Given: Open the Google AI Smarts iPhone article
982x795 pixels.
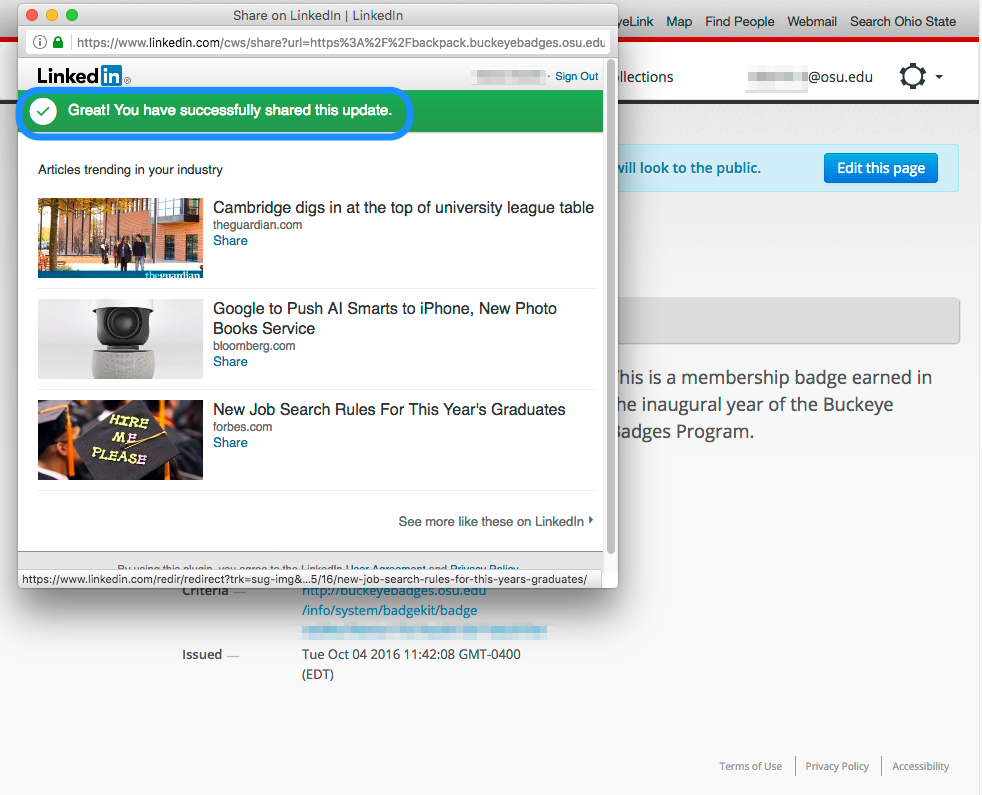Looking at the screenshot, I should pos(385,318).
